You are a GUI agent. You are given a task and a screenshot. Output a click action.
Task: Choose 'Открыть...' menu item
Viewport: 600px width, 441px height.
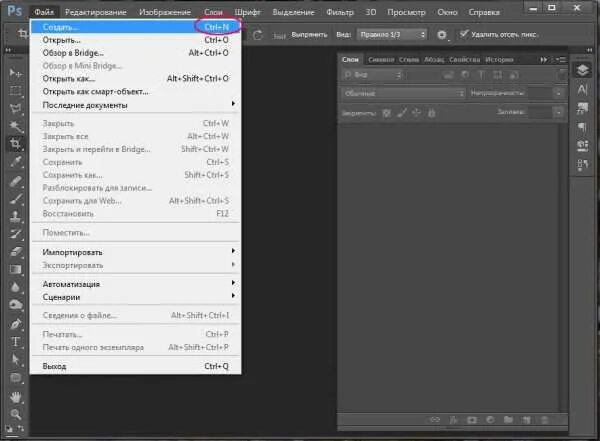pyautogui.click(x=135, y=40)
